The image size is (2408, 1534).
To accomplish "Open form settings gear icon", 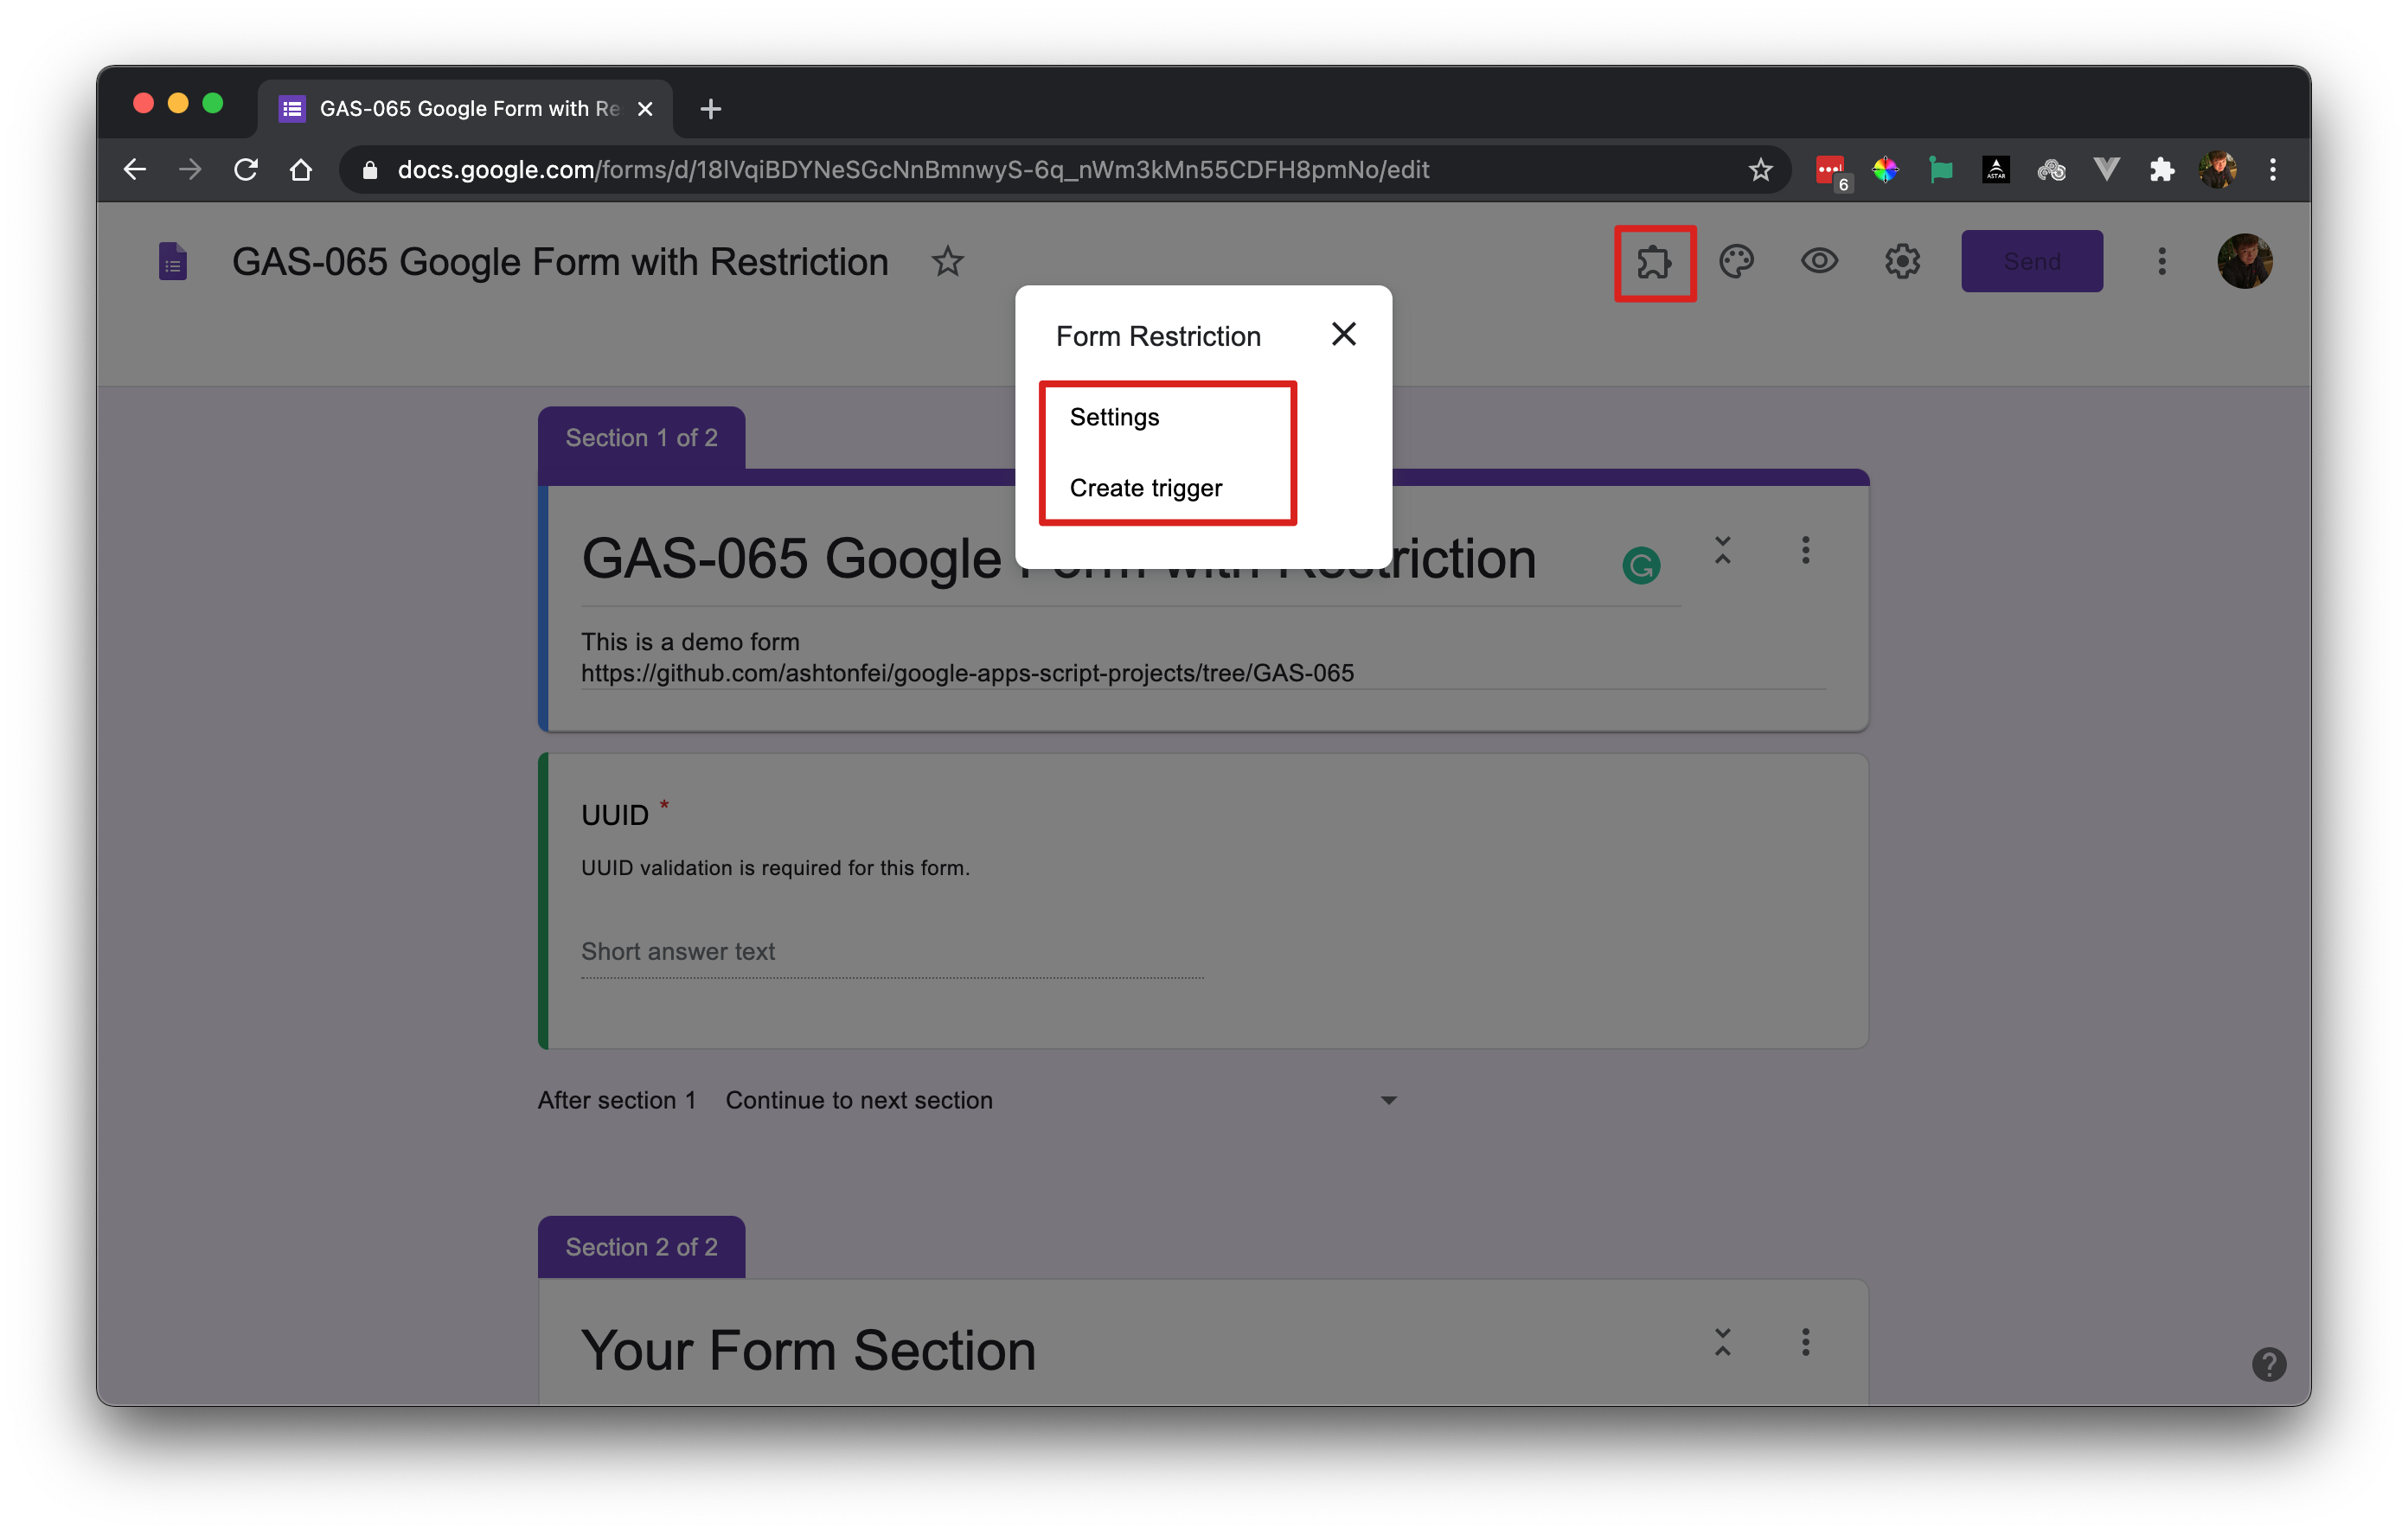I will point(1902,262).
